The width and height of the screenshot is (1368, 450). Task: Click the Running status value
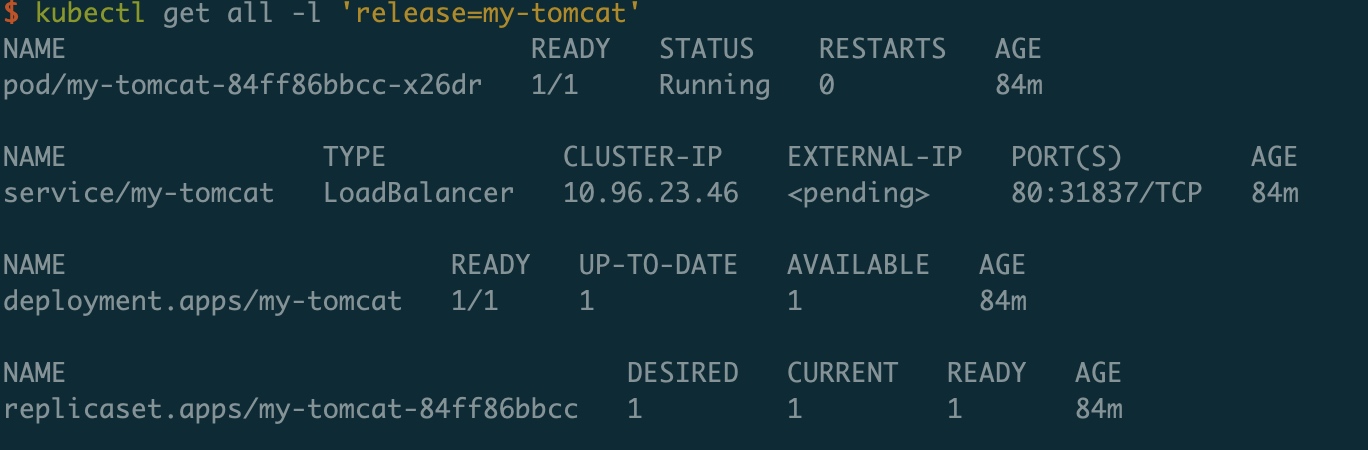(x=714, y=86)
